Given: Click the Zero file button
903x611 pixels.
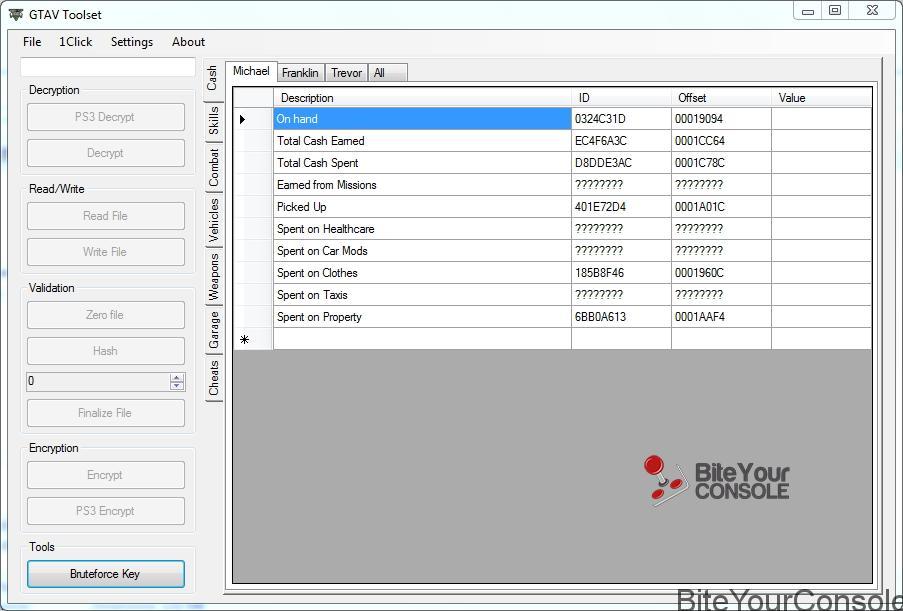Looking at the screenshot, I should pyautogui.click(x=105, y=315).
